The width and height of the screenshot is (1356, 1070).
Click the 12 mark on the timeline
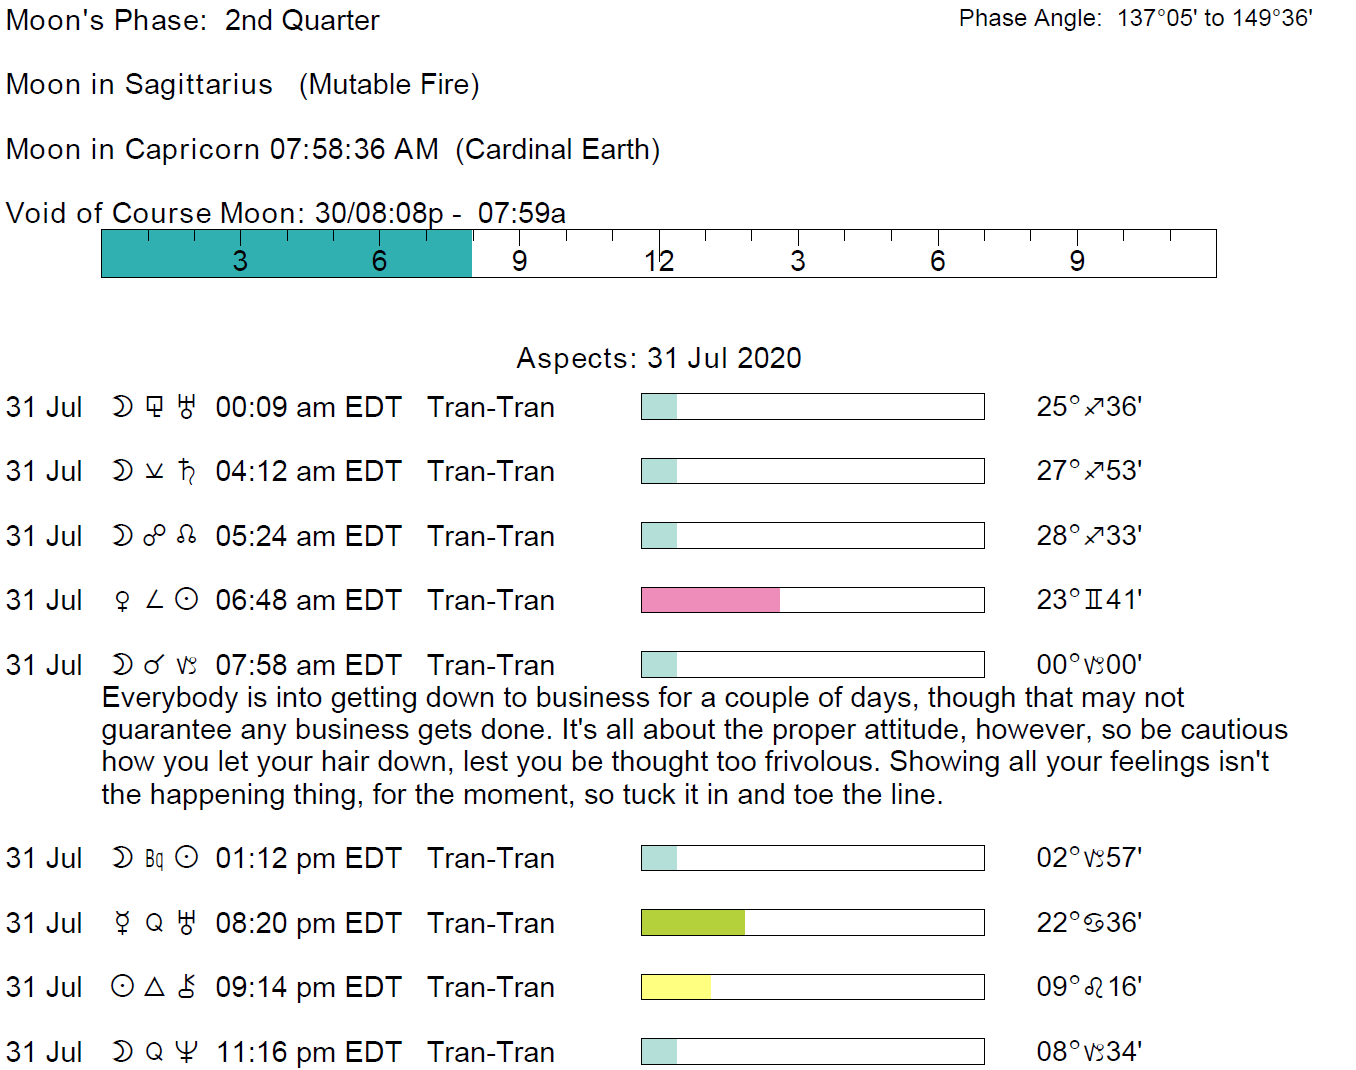(658, 261)
